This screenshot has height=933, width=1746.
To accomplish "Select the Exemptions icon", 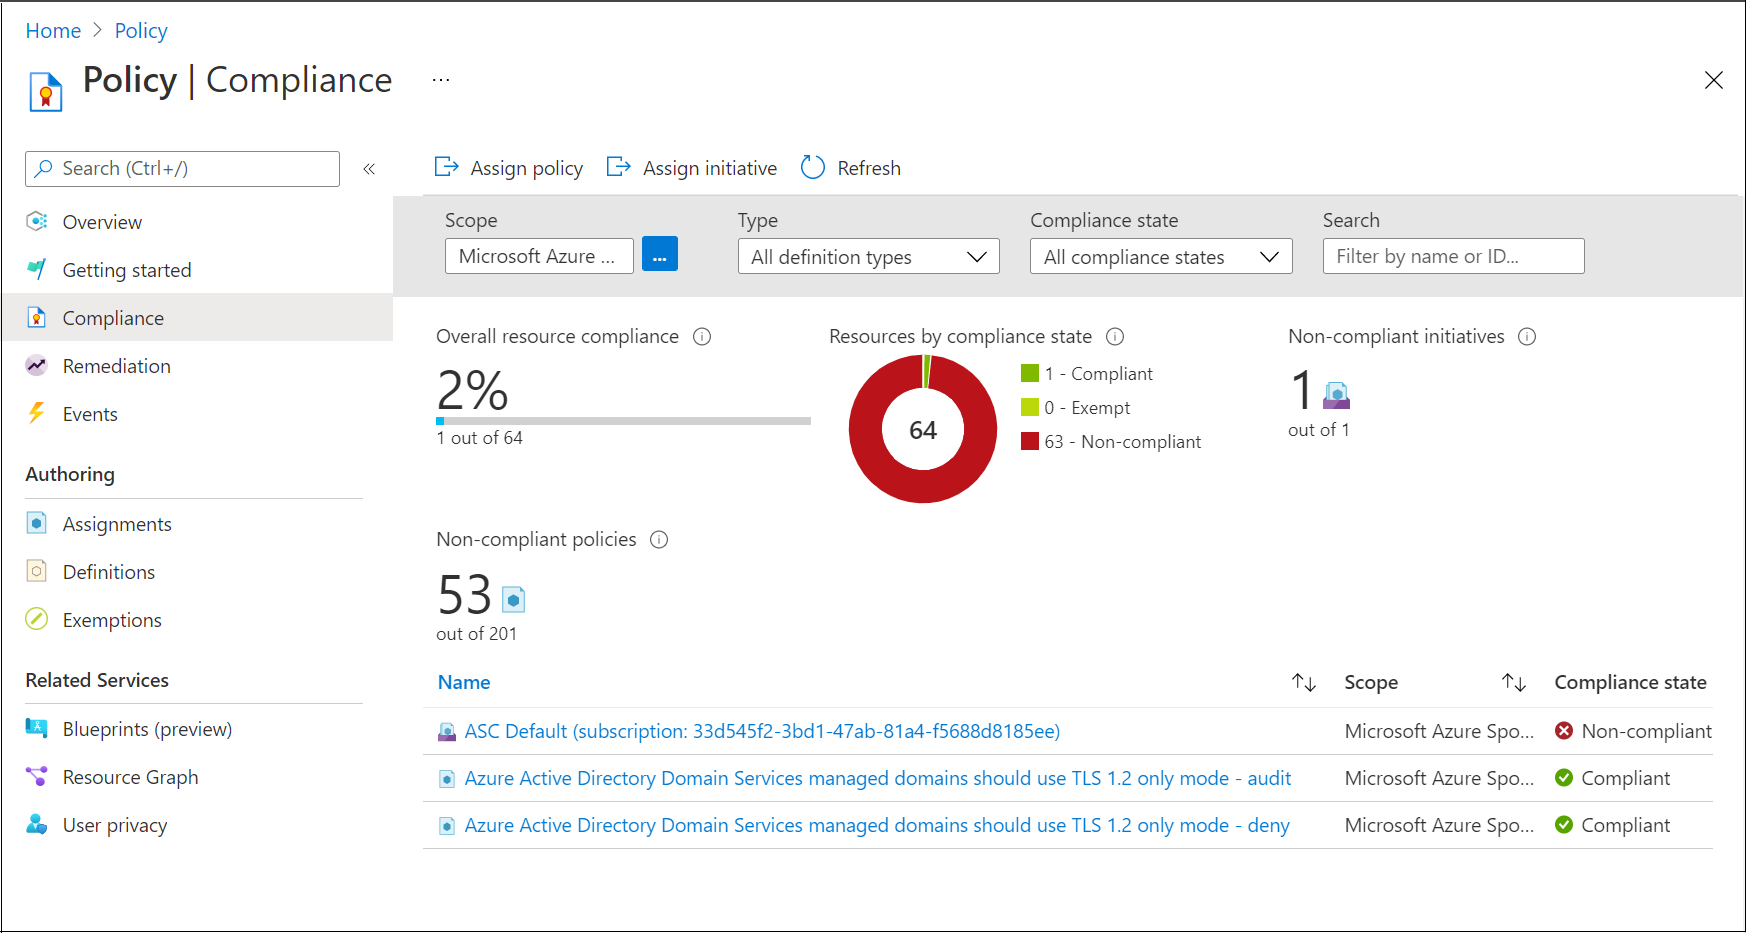I will (x=36, y=619).
